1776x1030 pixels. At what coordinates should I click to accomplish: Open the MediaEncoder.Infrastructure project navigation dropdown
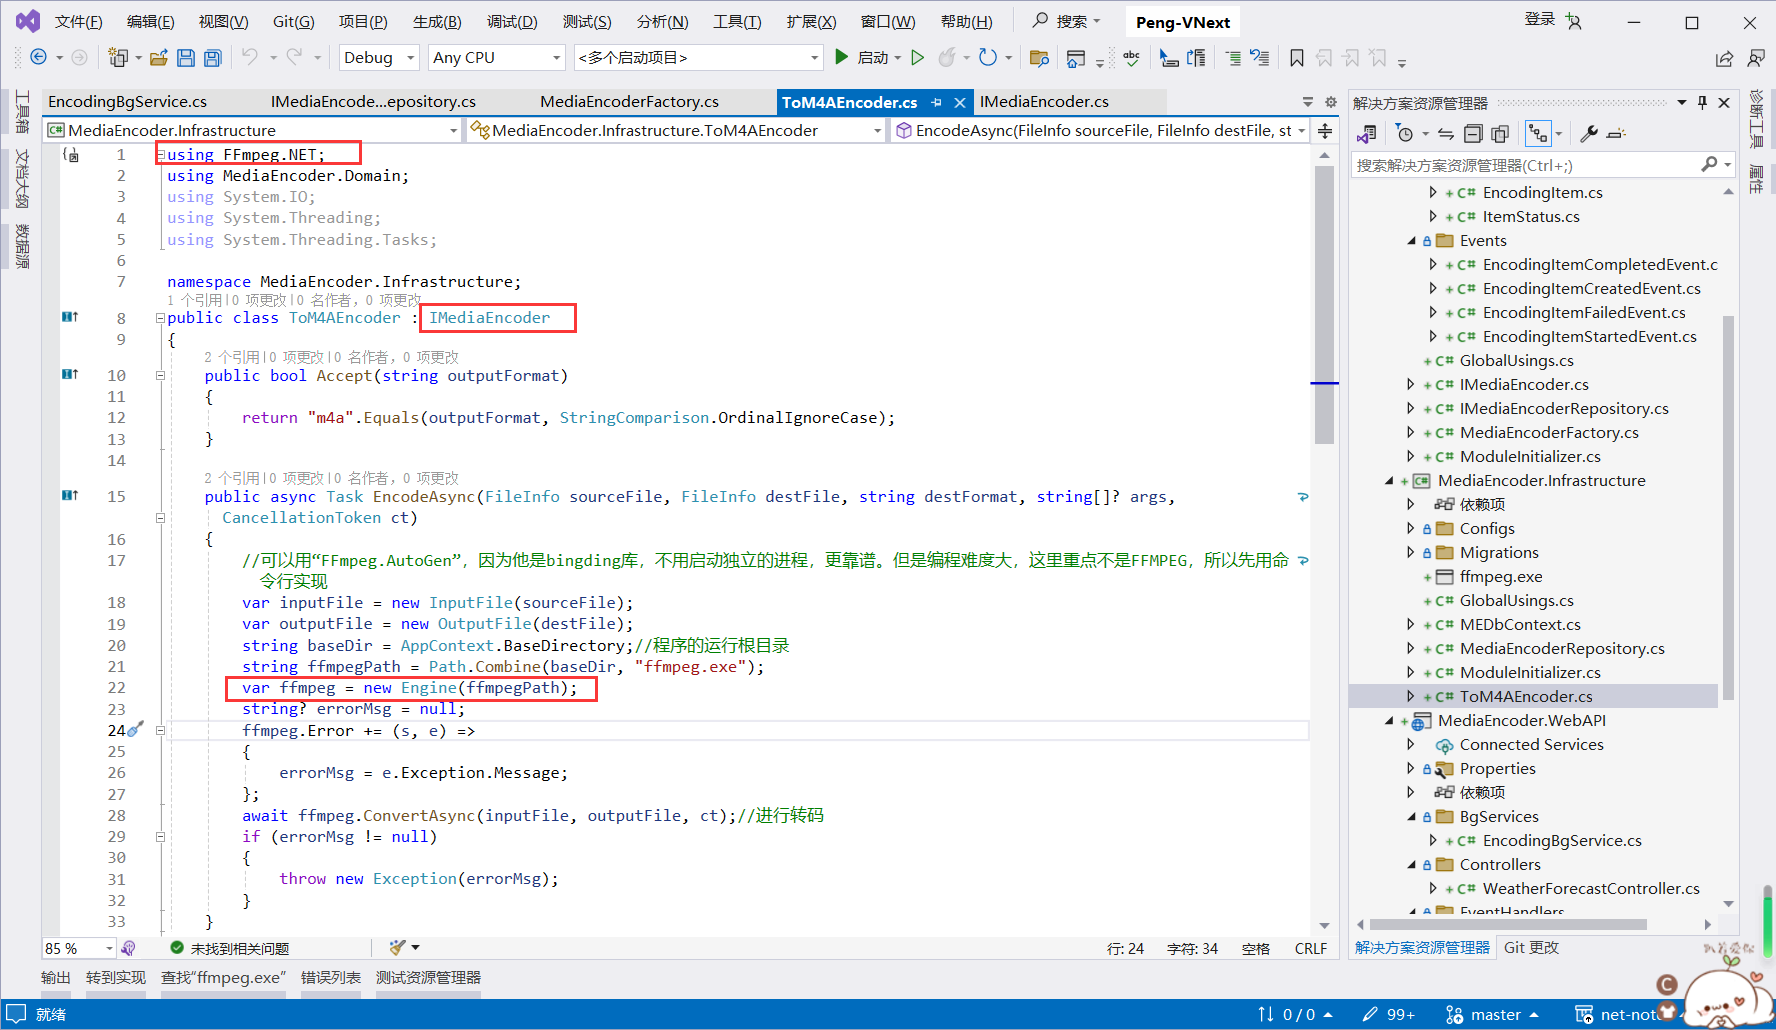coord(252,130)
